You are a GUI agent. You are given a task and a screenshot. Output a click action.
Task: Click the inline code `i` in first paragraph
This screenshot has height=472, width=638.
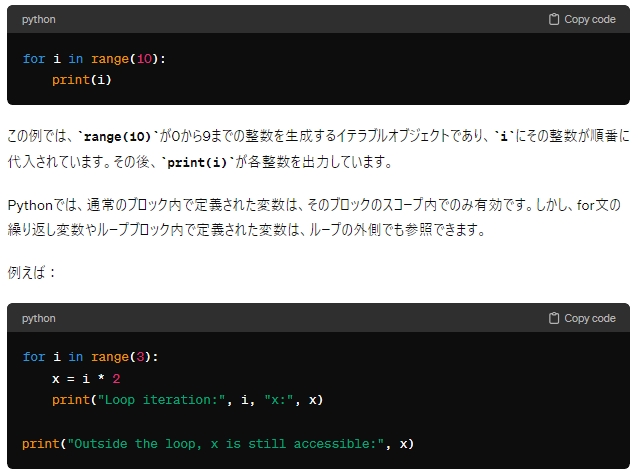pyautogui.click(x=504, y=136)
